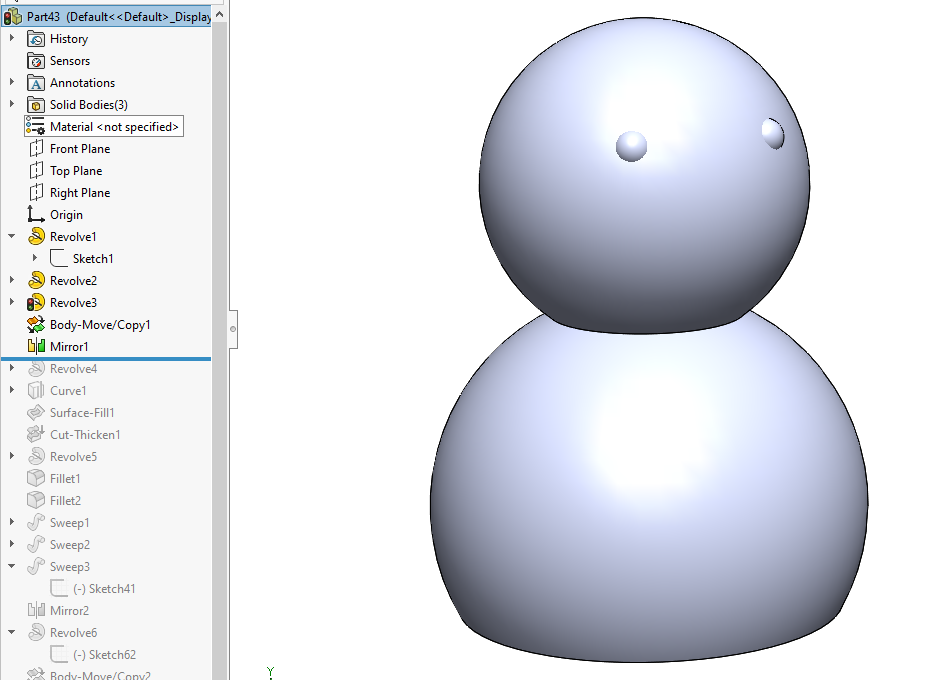The image size is (938, 680).
Task: Expand the Revolve2 feature
Action: [12, 280]
